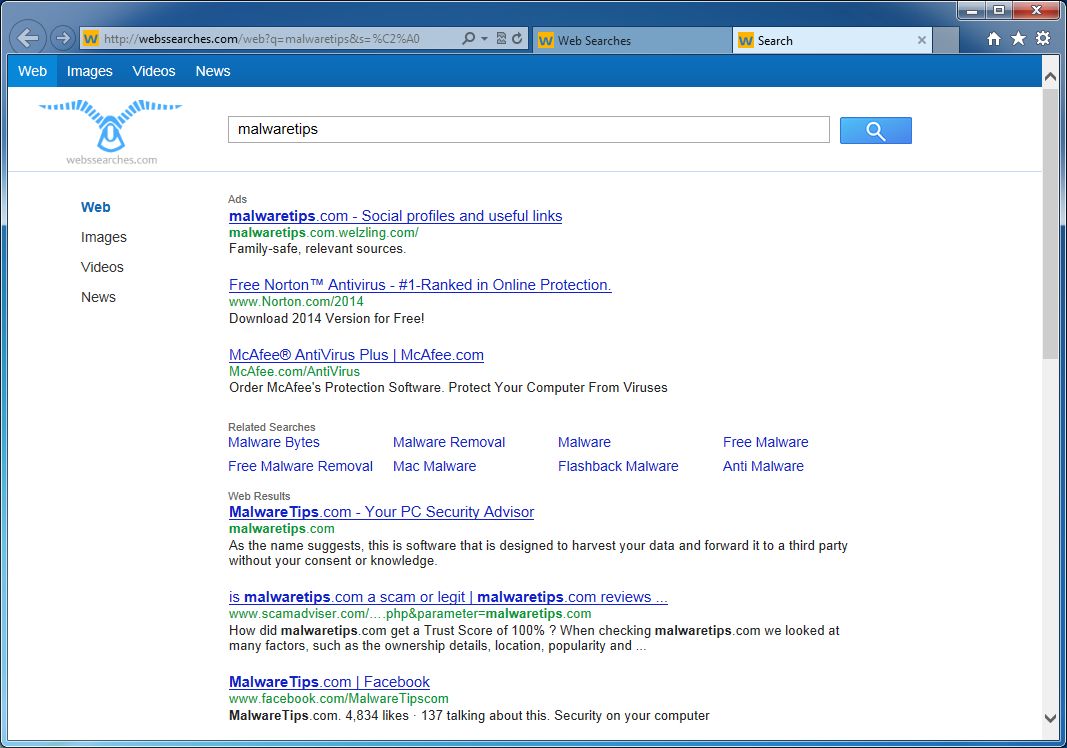Screen dimensions: 1067x748
Task: Click the www.Norton.com/2014 green URL
Action: (x=296, y=302)
